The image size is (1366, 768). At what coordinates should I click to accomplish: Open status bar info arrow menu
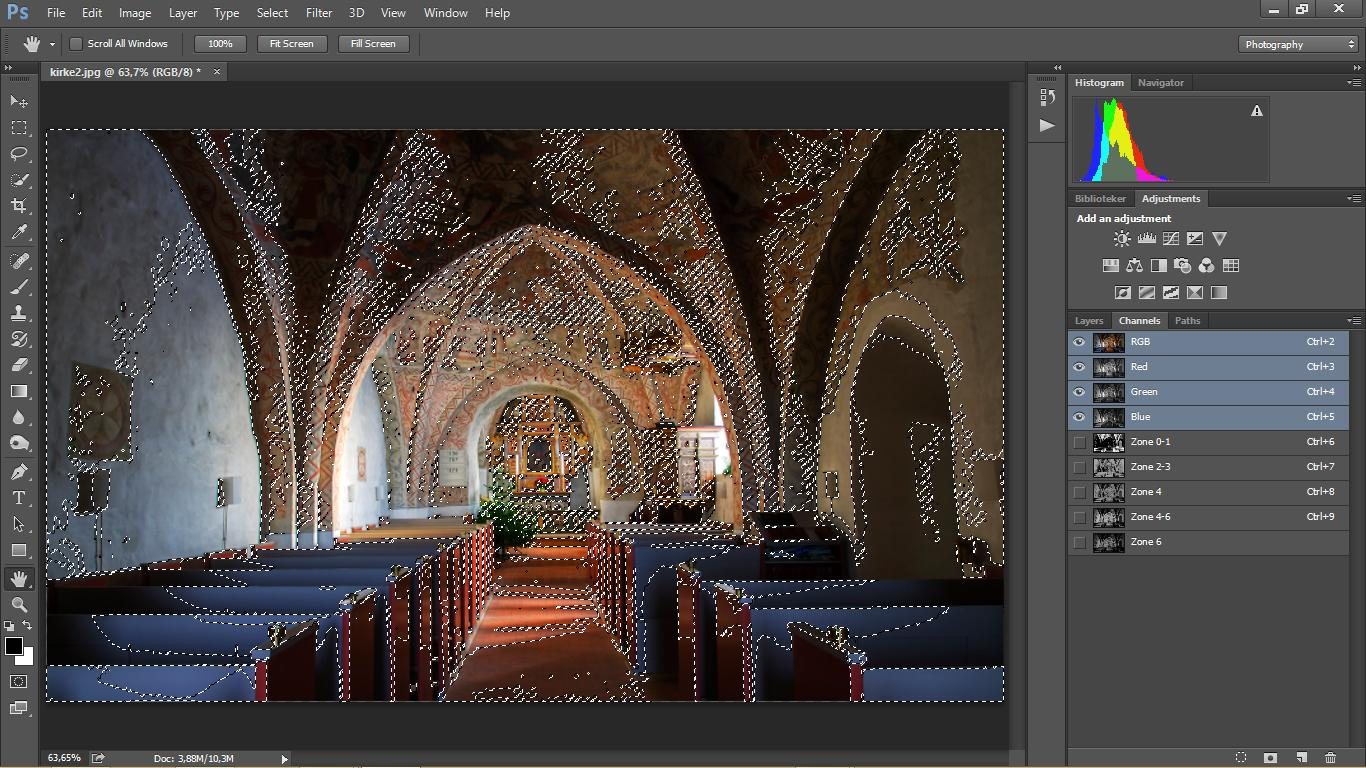pyautogui.click(x=284, y=759)
